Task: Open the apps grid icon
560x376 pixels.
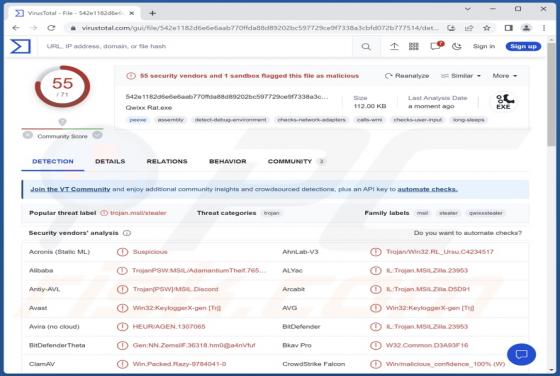Action: (x=414, y=46)
